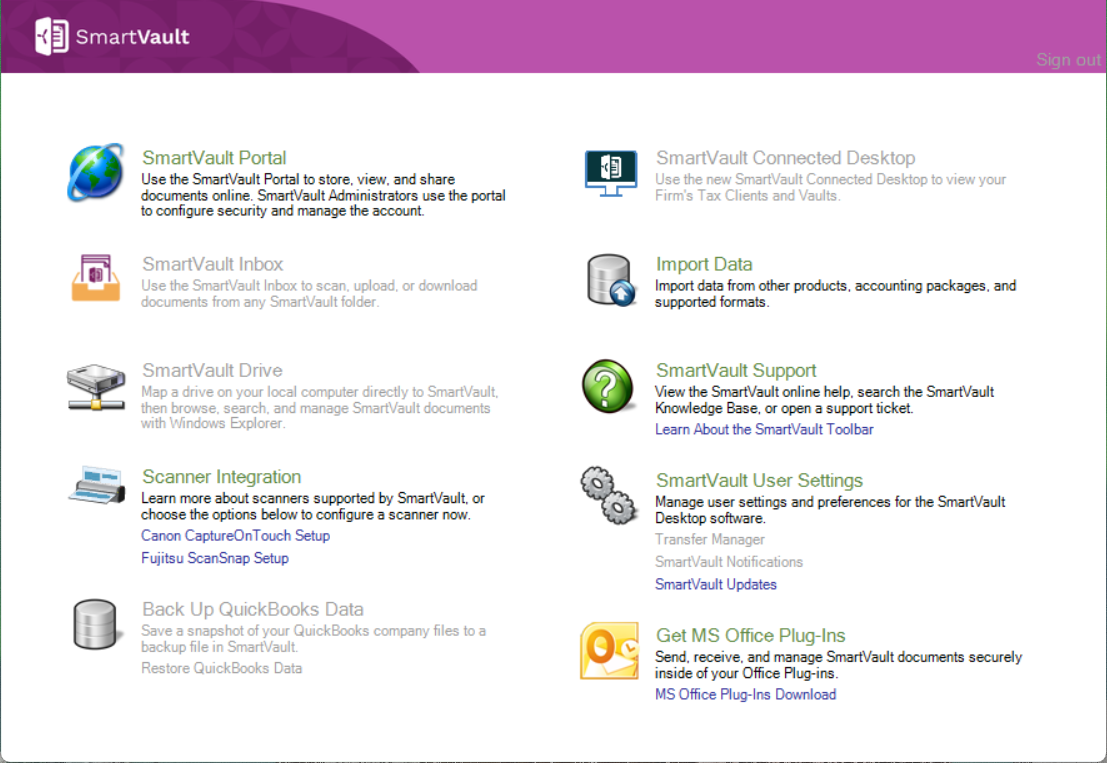Open the SmartVault User Settings heading
The image size is (1107, 763).
(x=759, y=480)
